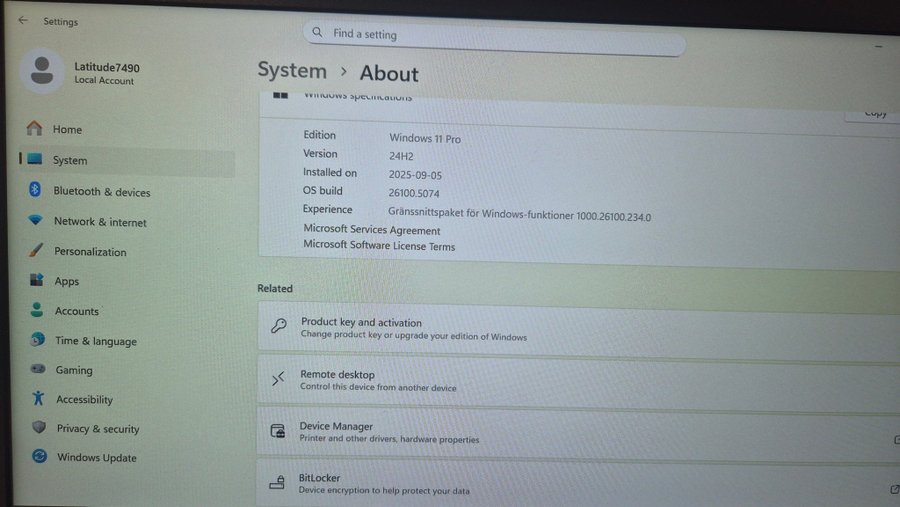Screen dimensions: 900x507
Task: Click the Apps icon in sidebar
Action: [x=37, y=281]
